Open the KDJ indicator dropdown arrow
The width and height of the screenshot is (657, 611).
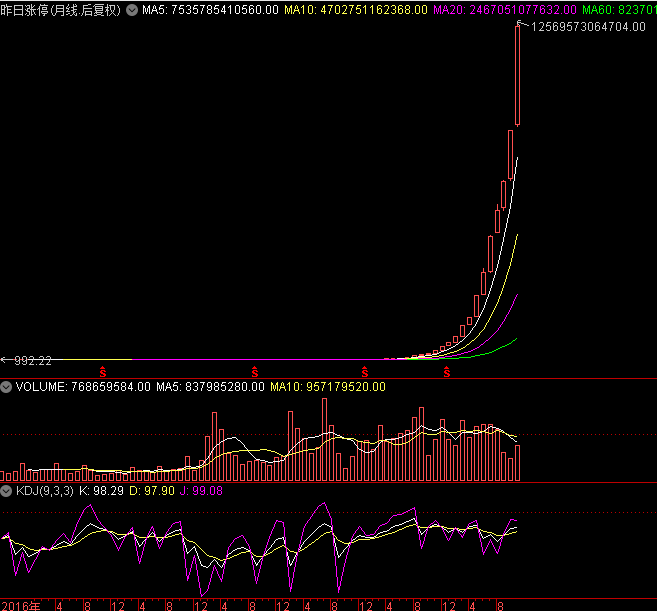(x=6, y=491)
